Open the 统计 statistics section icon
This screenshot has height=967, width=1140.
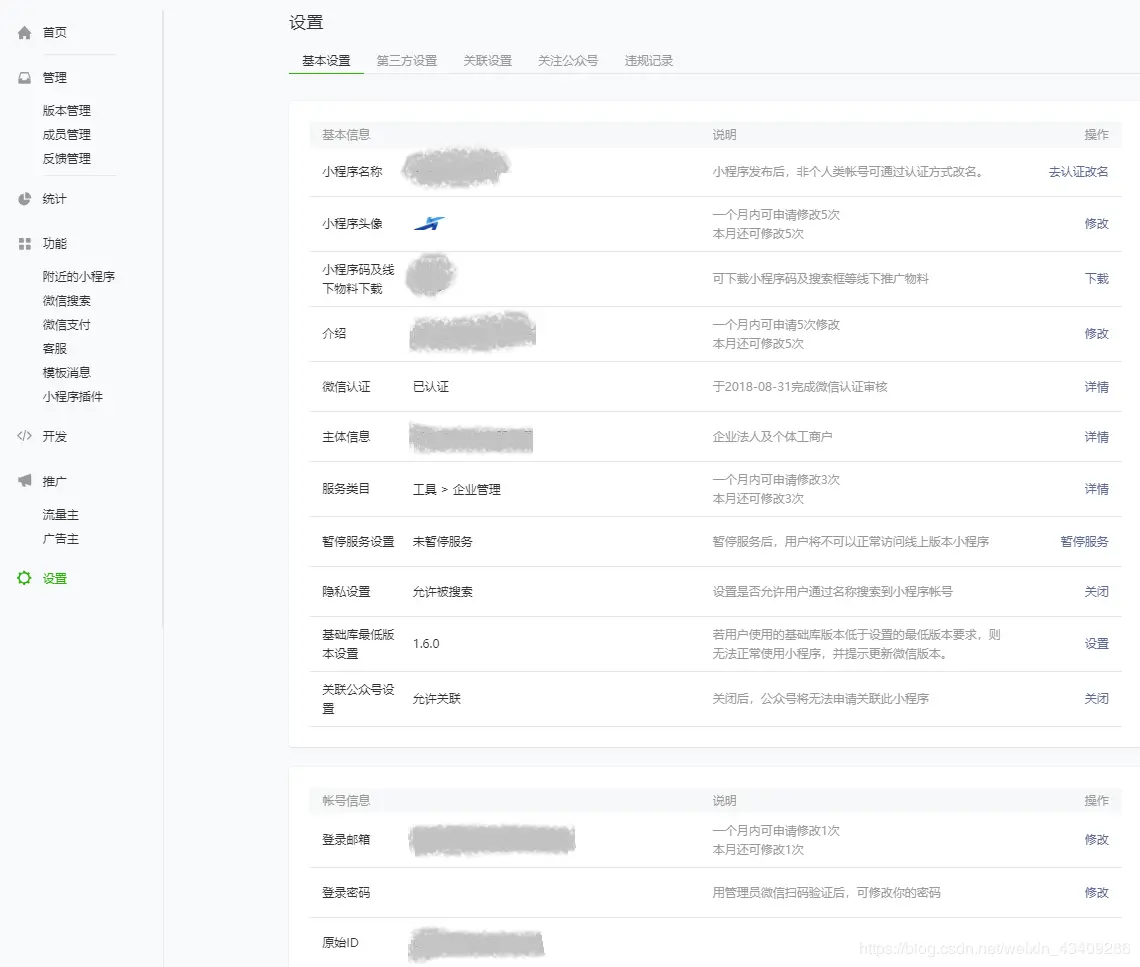pos(23,198)
